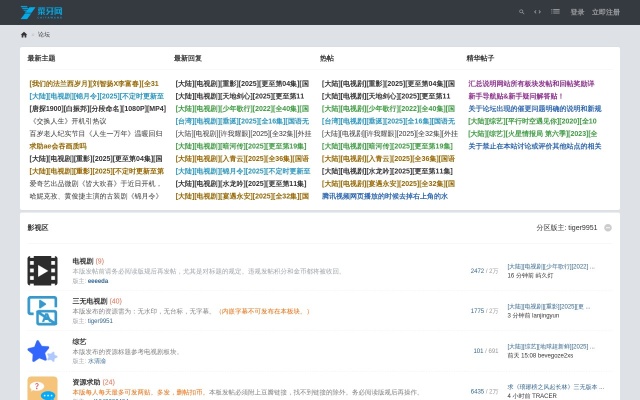
Task: Open the 综艺 forum title link
Action: [x=79, y=341]
